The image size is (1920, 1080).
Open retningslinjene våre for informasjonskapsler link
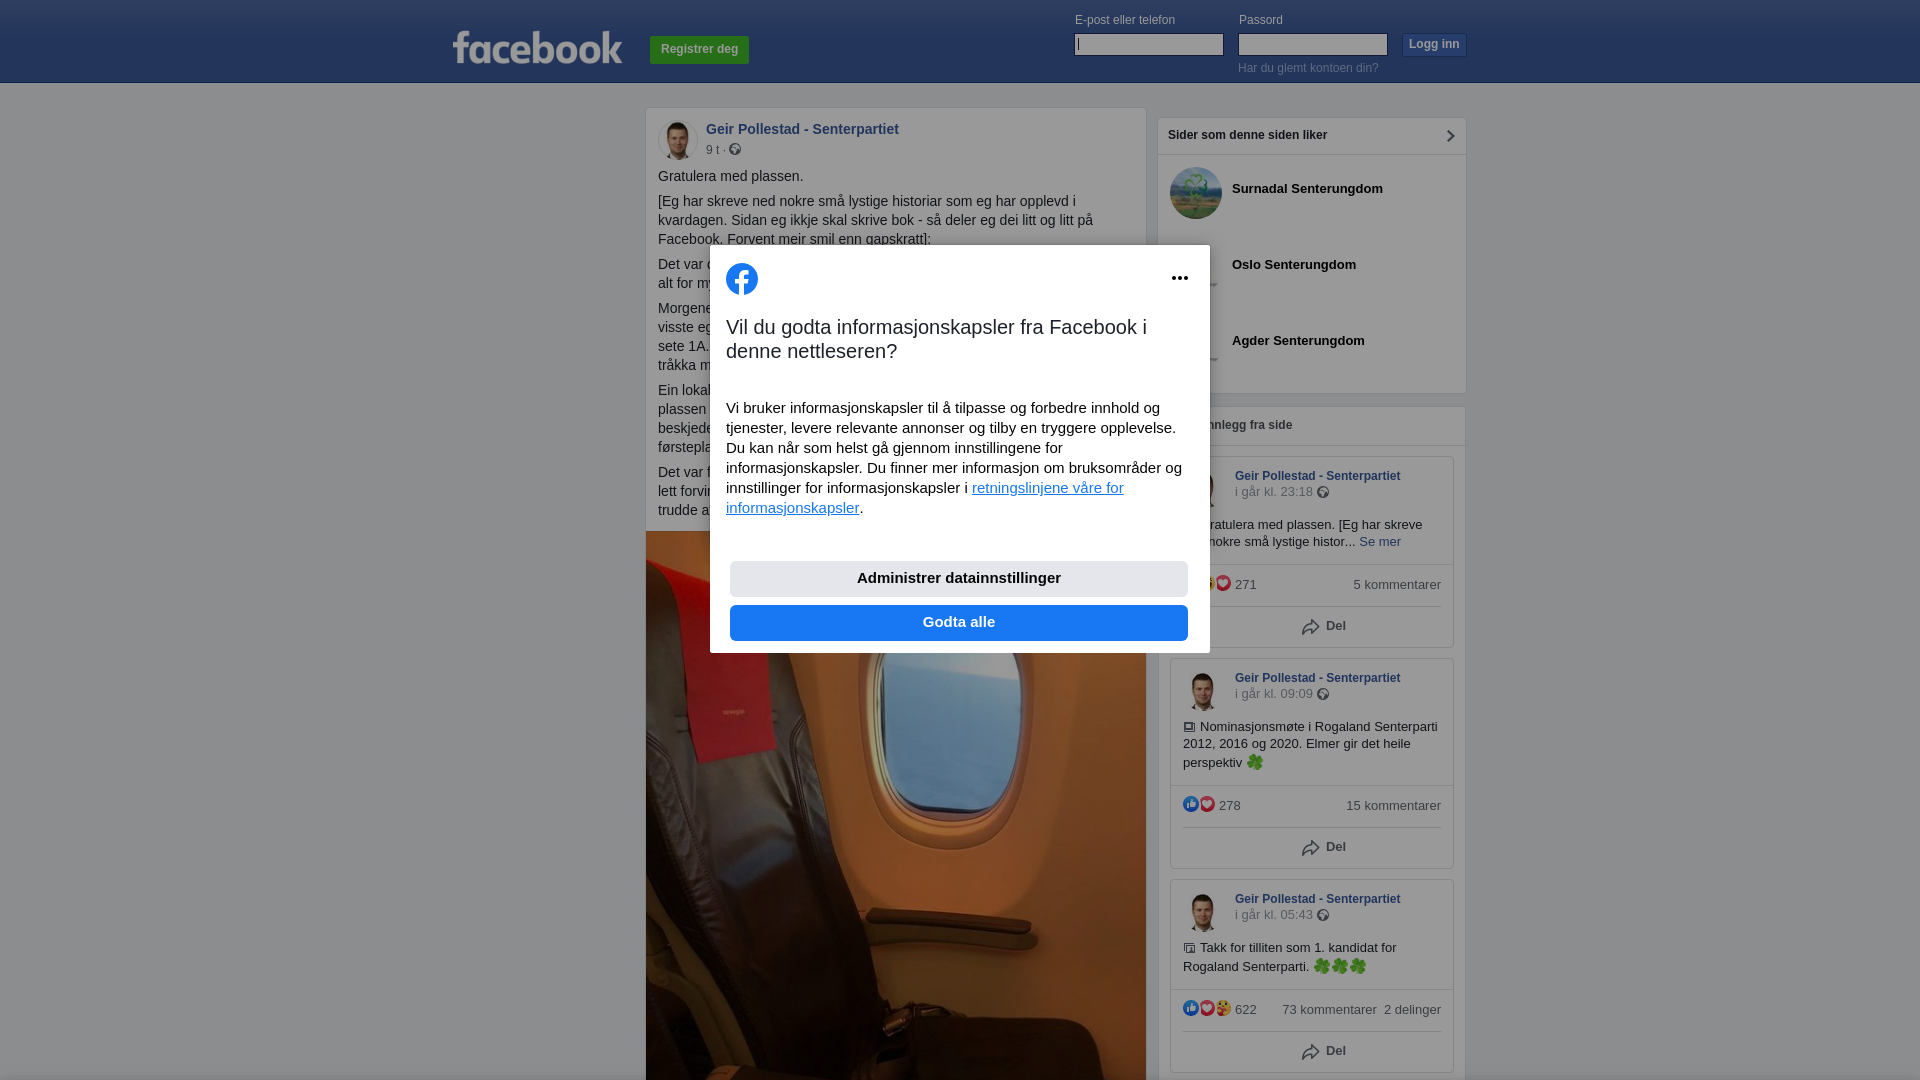(925, 498)
